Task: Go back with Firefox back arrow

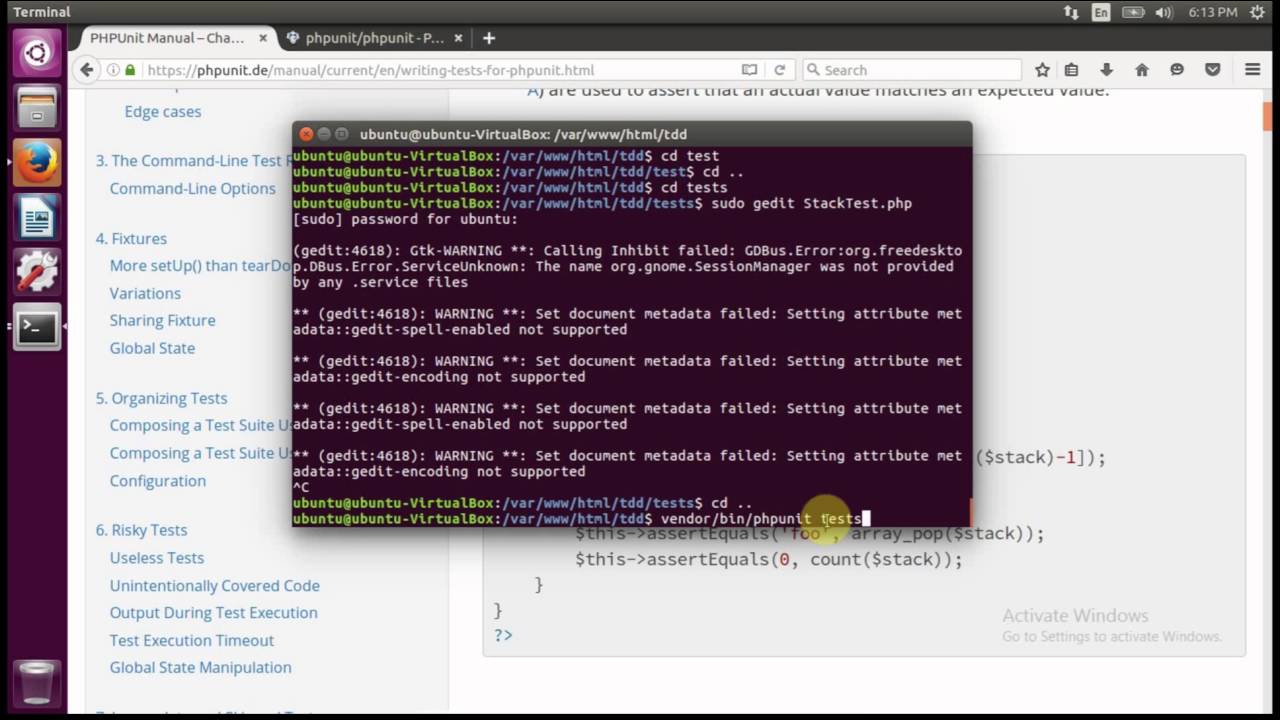Action: [87, 70]
